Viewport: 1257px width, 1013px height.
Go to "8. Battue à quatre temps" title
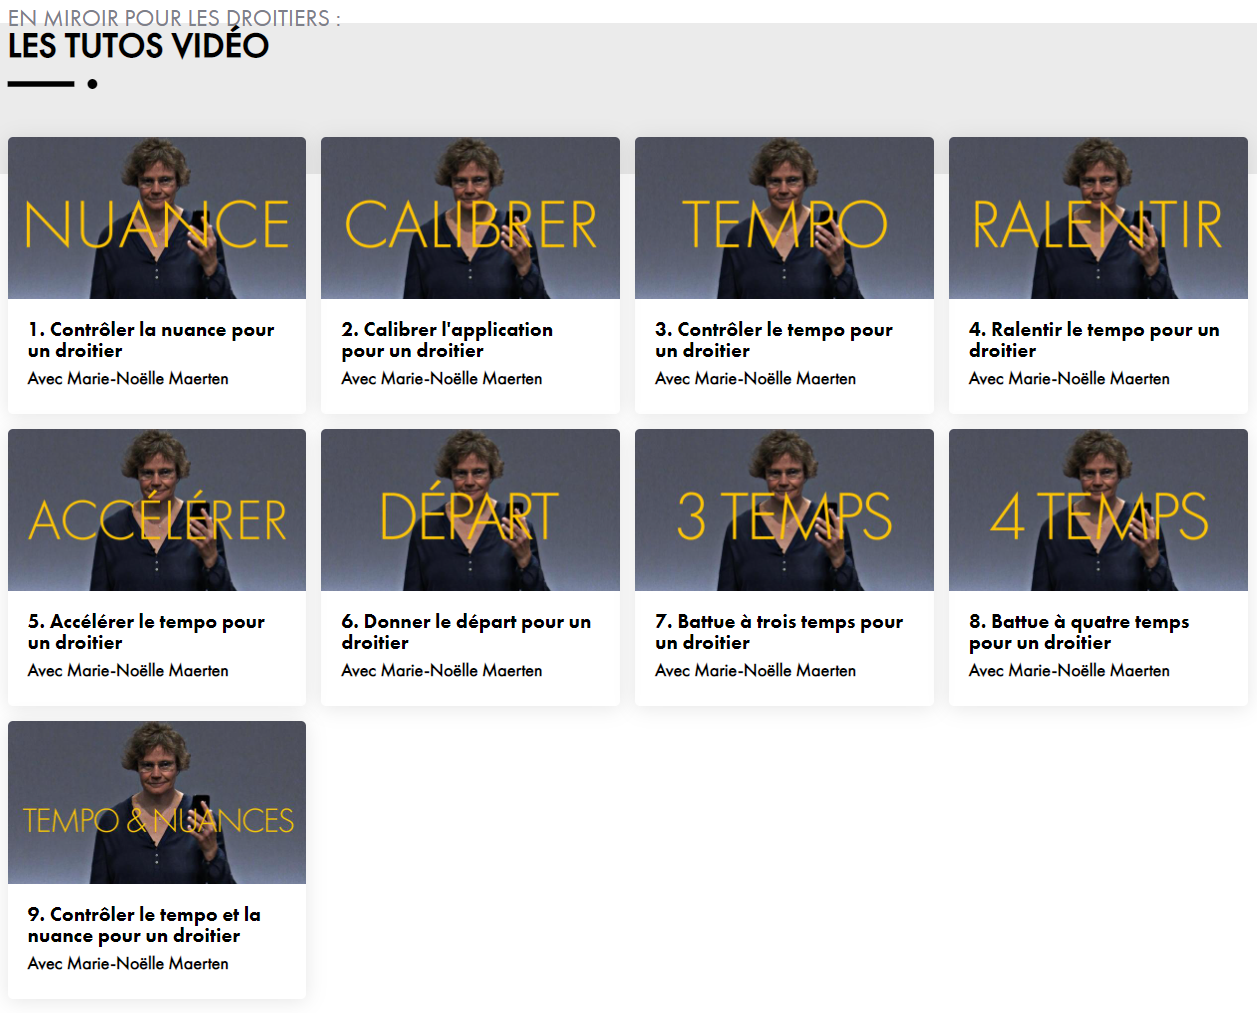(1079, 632)
